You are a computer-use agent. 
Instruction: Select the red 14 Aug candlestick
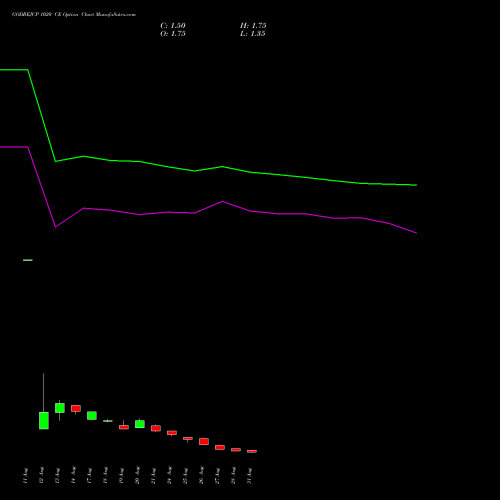coord(76,409)
